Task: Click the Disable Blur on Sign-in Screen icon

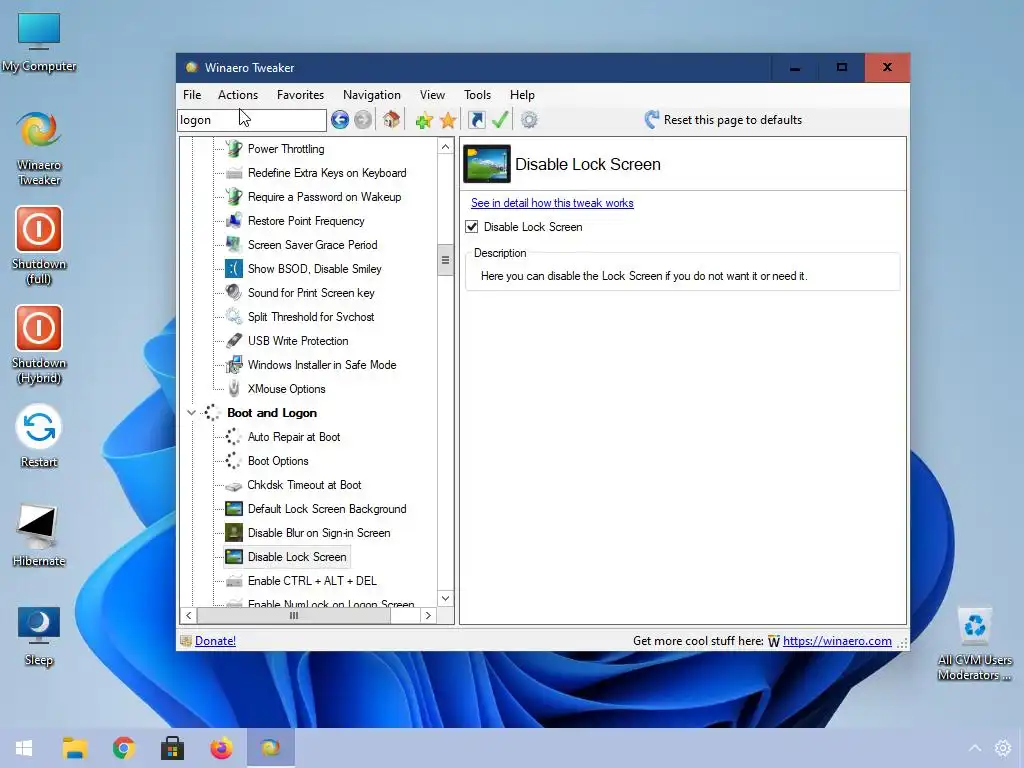Action: point(234,533)
